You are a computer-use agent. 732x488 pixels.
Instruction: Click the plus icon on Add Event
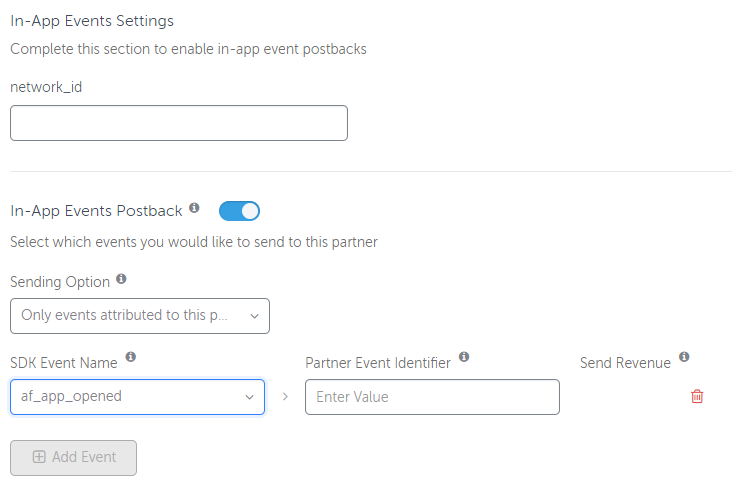click(39, 457)
